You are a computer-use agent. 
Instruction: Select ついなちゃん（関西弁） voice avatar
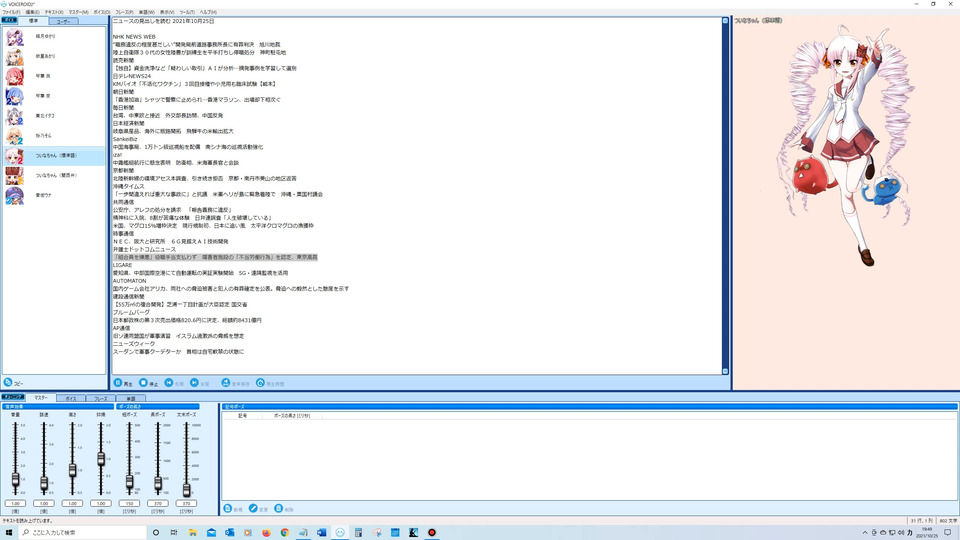(x=14, y=176)
